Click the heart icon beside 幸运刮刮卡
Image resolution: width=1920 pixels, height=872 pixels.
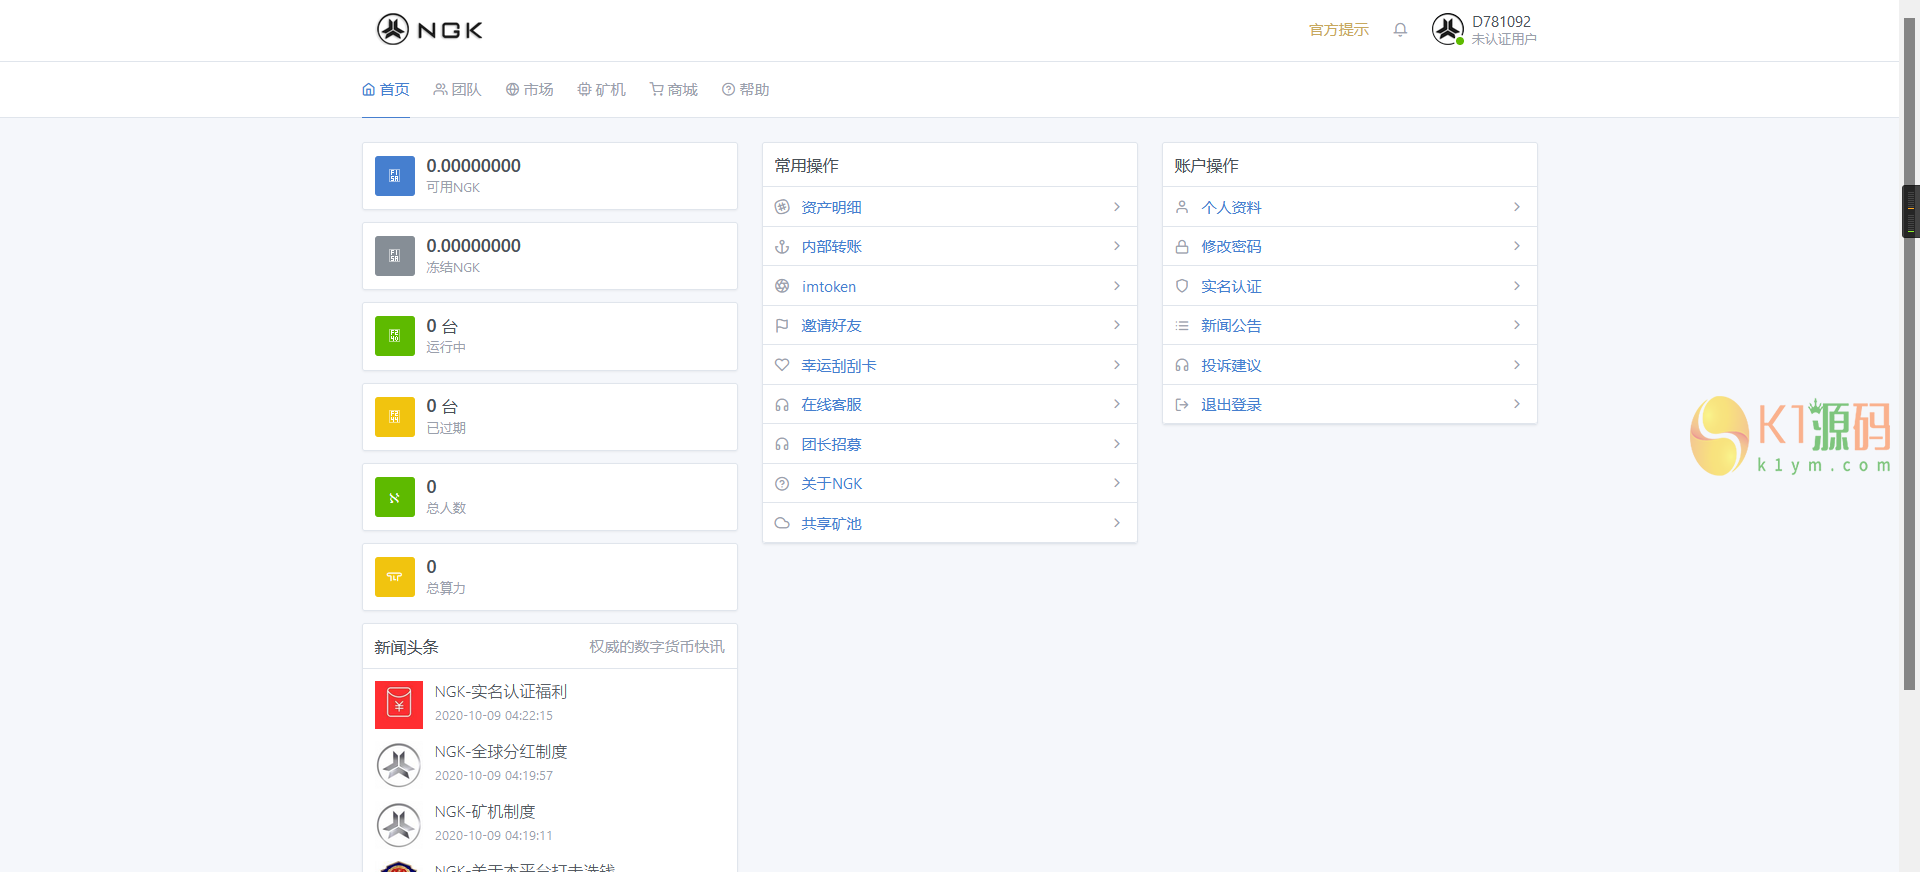(x=782, y=365)
